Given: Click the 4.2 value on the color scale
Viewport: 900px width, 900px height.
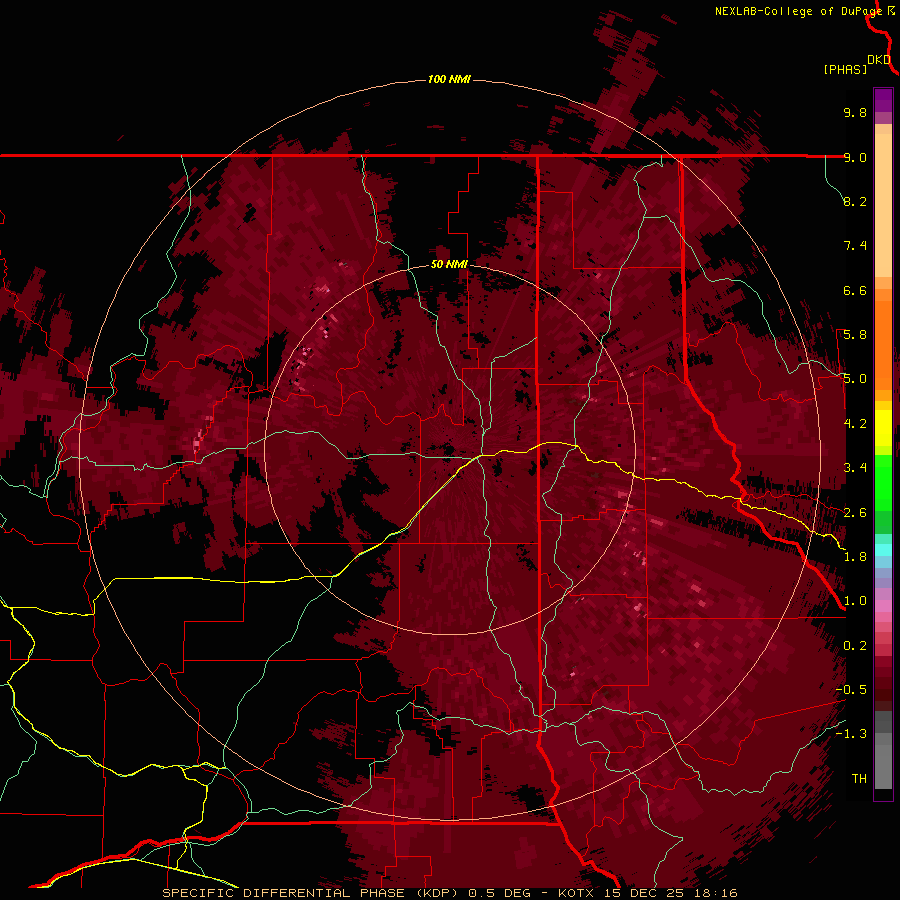Looking at the screenshot, I should click(855, 424).
